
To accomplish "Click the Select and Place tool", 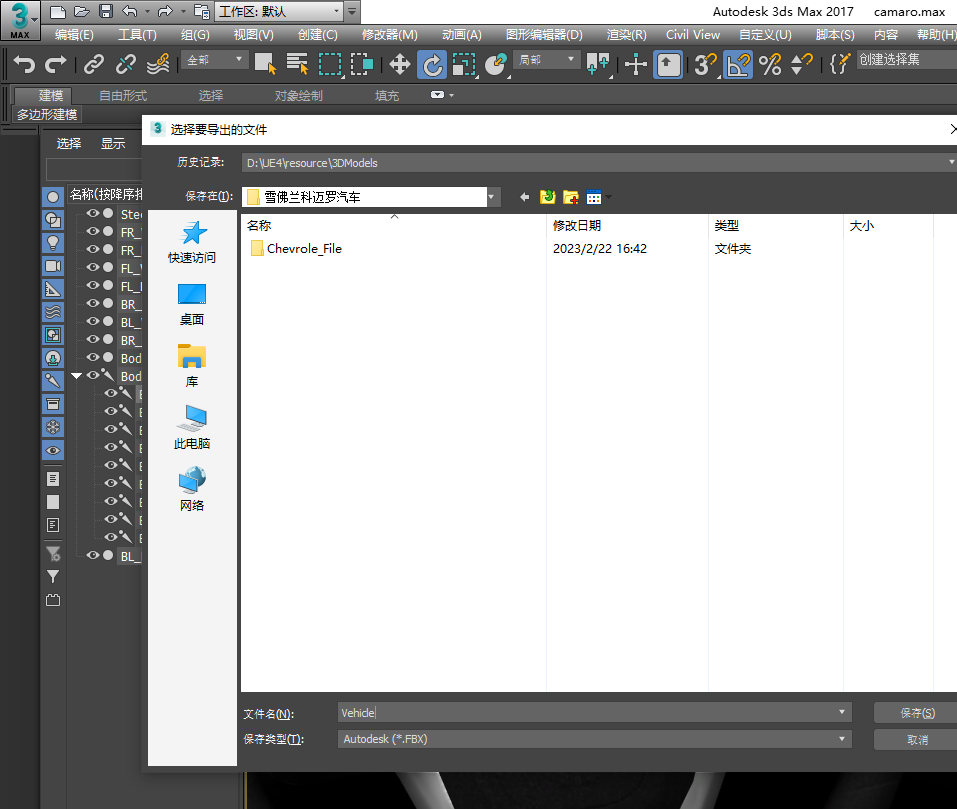I will click(496, 64).
